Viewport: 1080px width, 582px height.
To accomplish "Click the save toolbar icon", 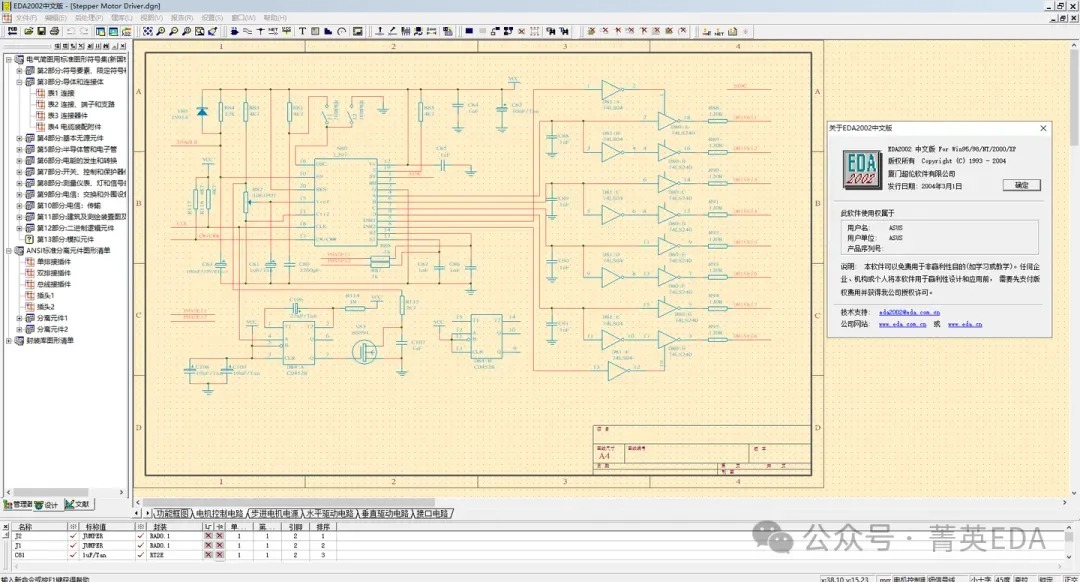I will (x=41, y=31).
